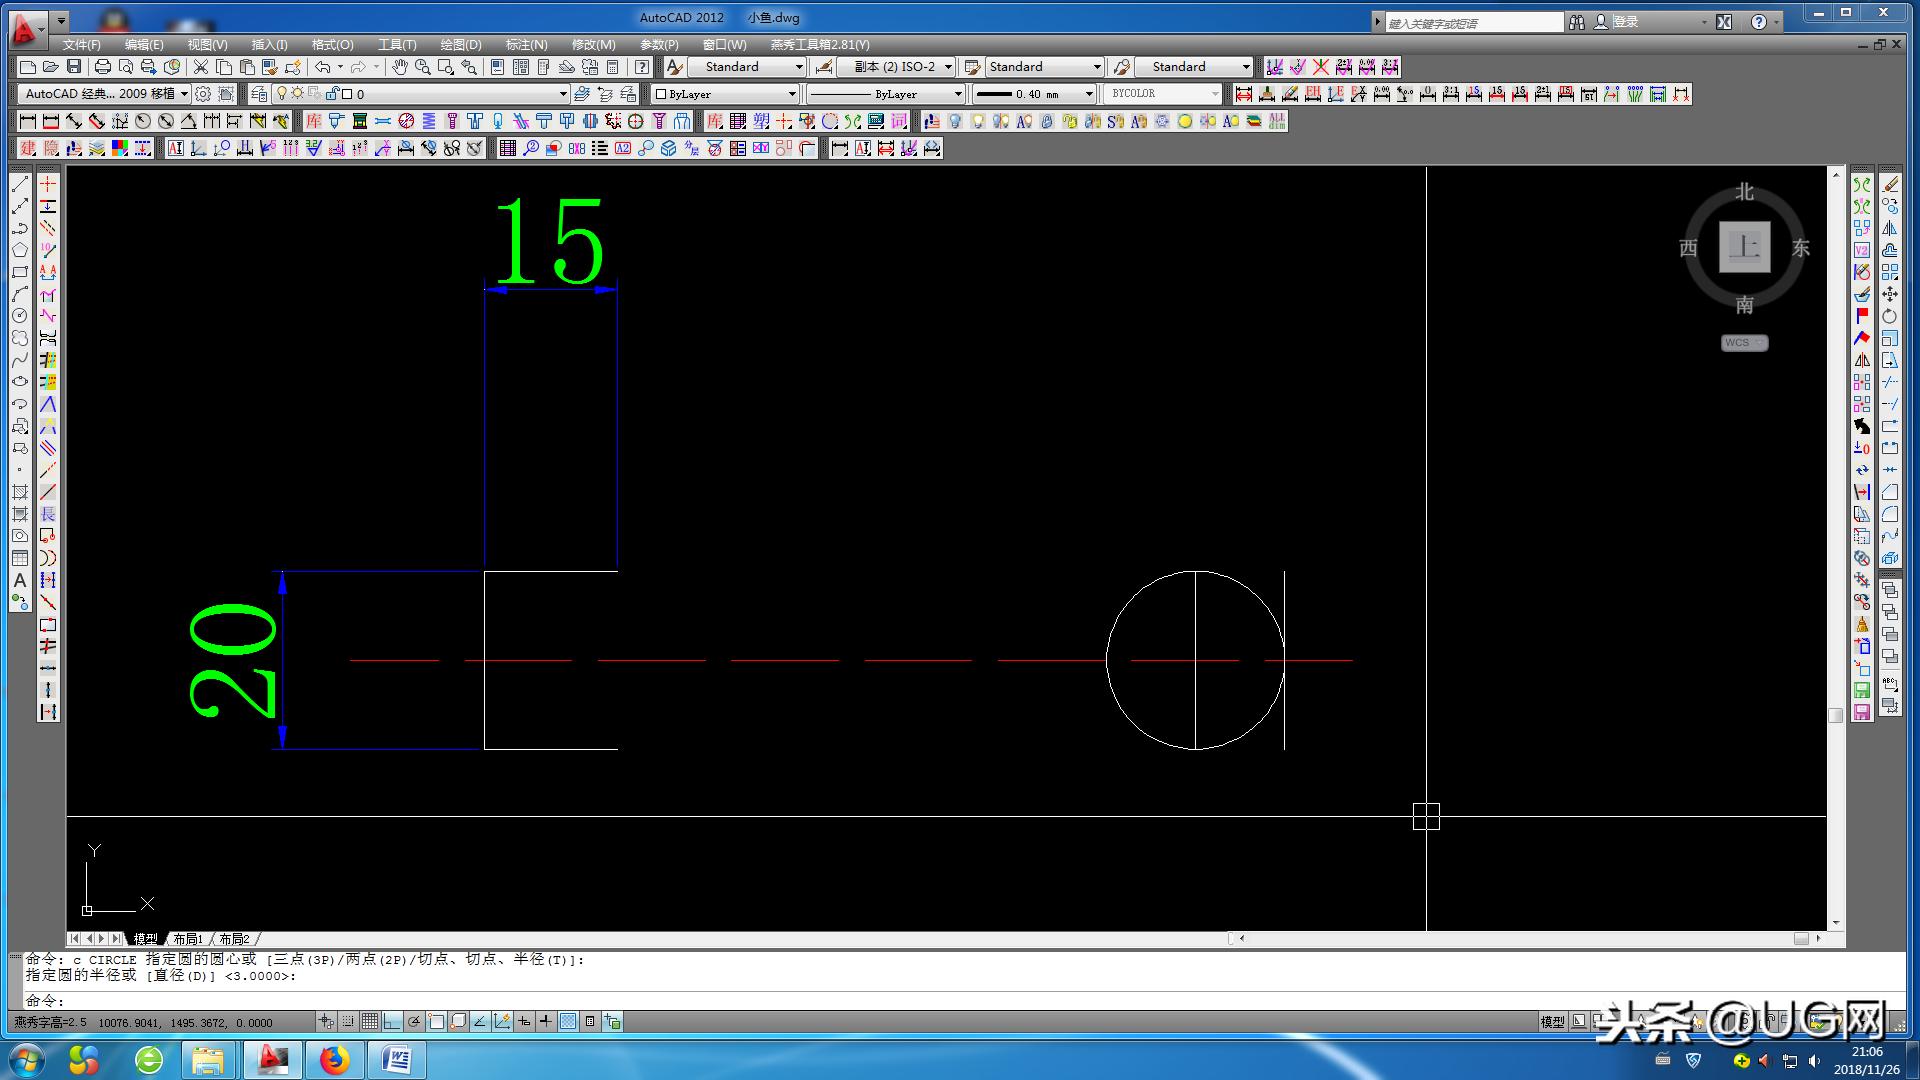Screen dimensions: 1920x1080
Task: Select the multiline text A tool
Action: coord(19,580)
